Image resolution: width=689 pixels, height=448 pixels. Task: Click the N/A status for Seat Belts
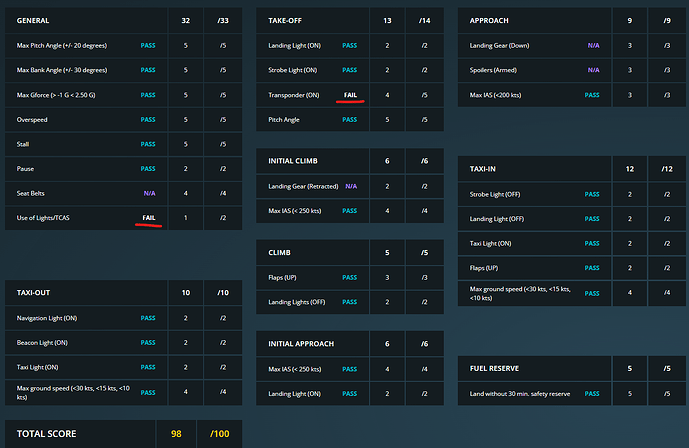click(149, 193)
